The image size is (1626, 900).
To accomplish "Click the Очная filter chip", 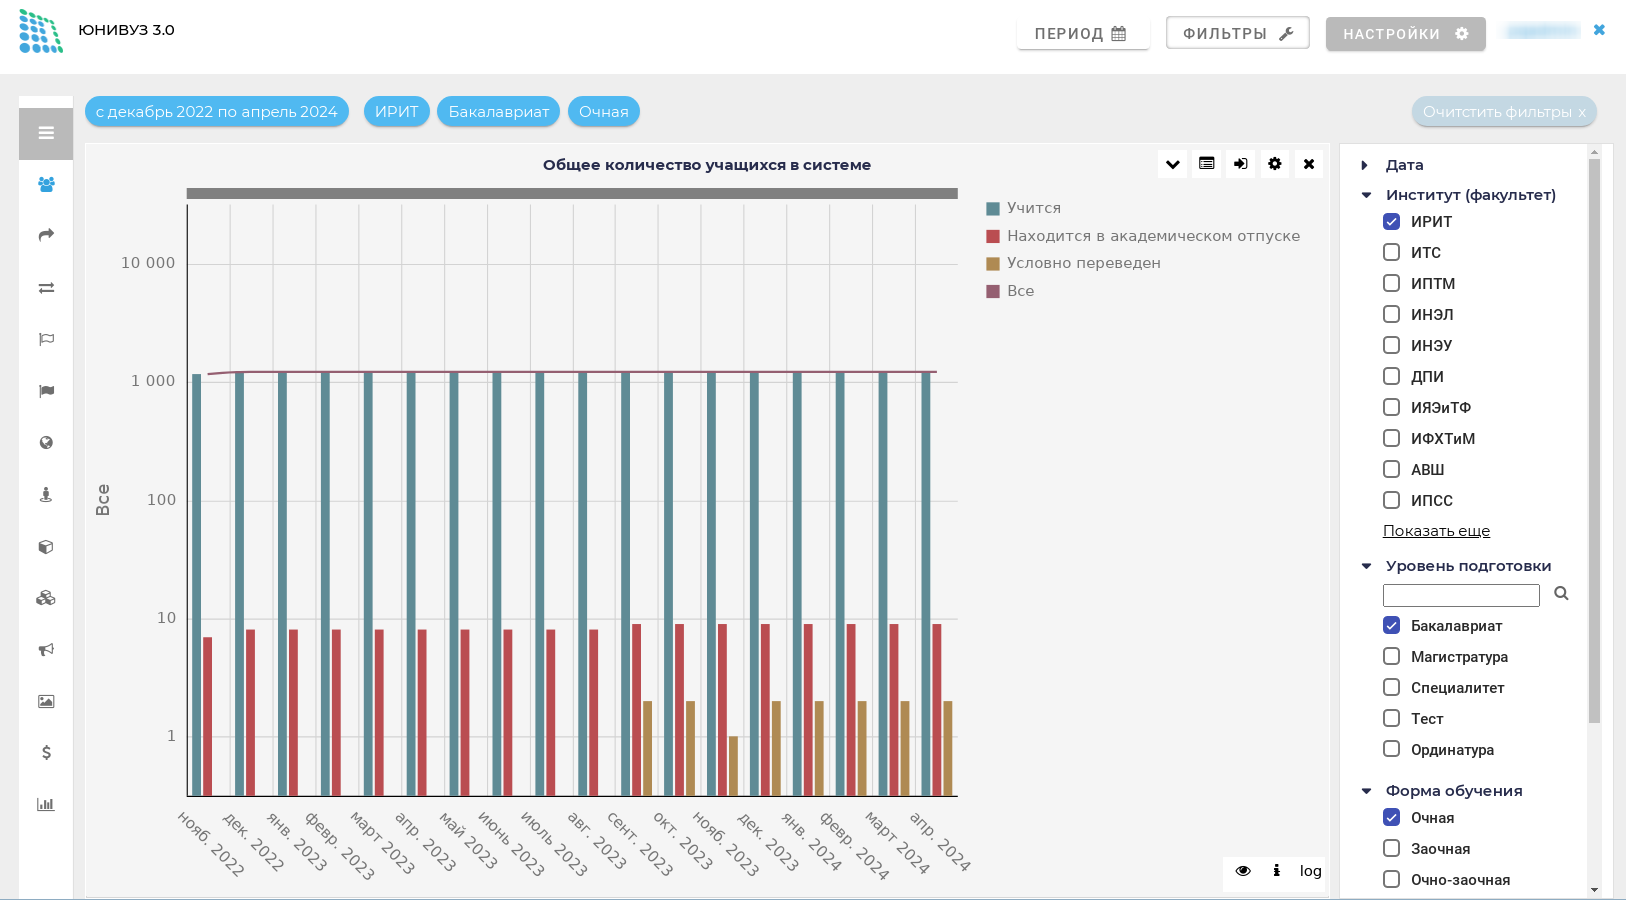I will pos(604,112).
